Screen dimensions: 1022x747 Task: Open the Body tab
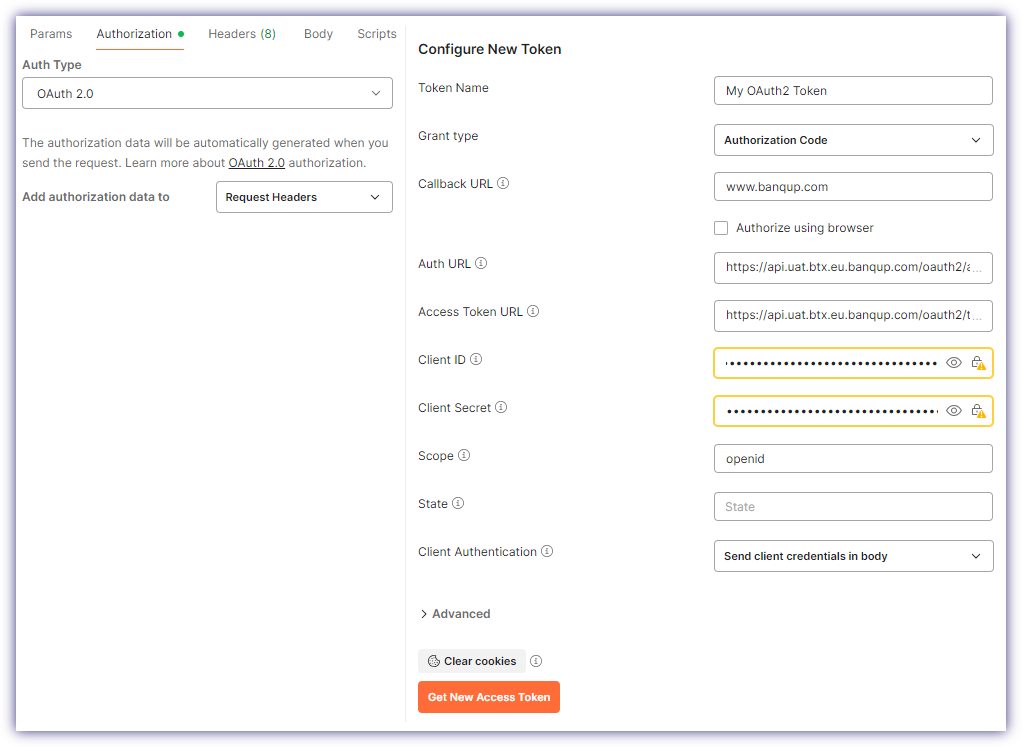[x=318, y=33]
